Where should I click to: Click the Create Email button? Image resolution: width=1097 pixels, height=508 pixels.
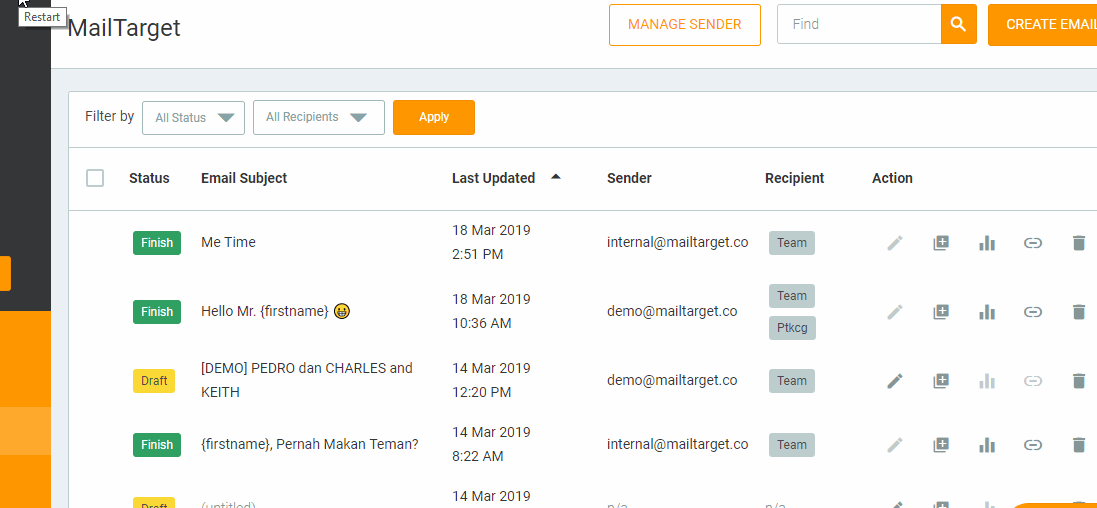click(x=1042, y=24)
